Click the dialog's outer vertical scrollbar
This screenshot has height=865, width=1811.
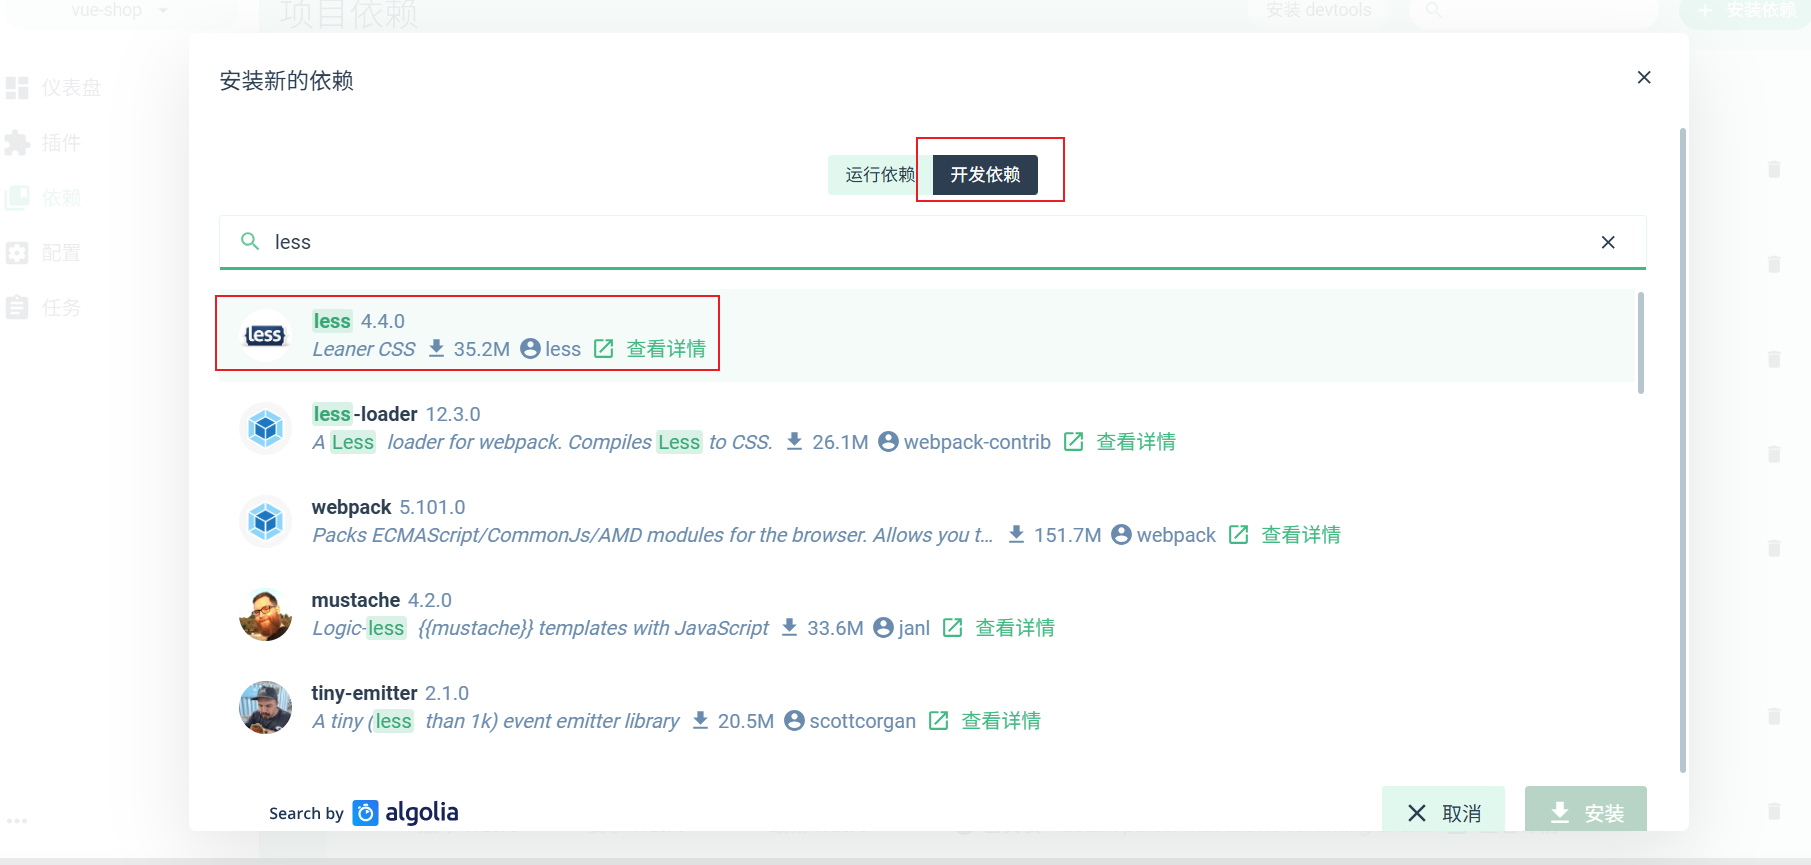1683,450
